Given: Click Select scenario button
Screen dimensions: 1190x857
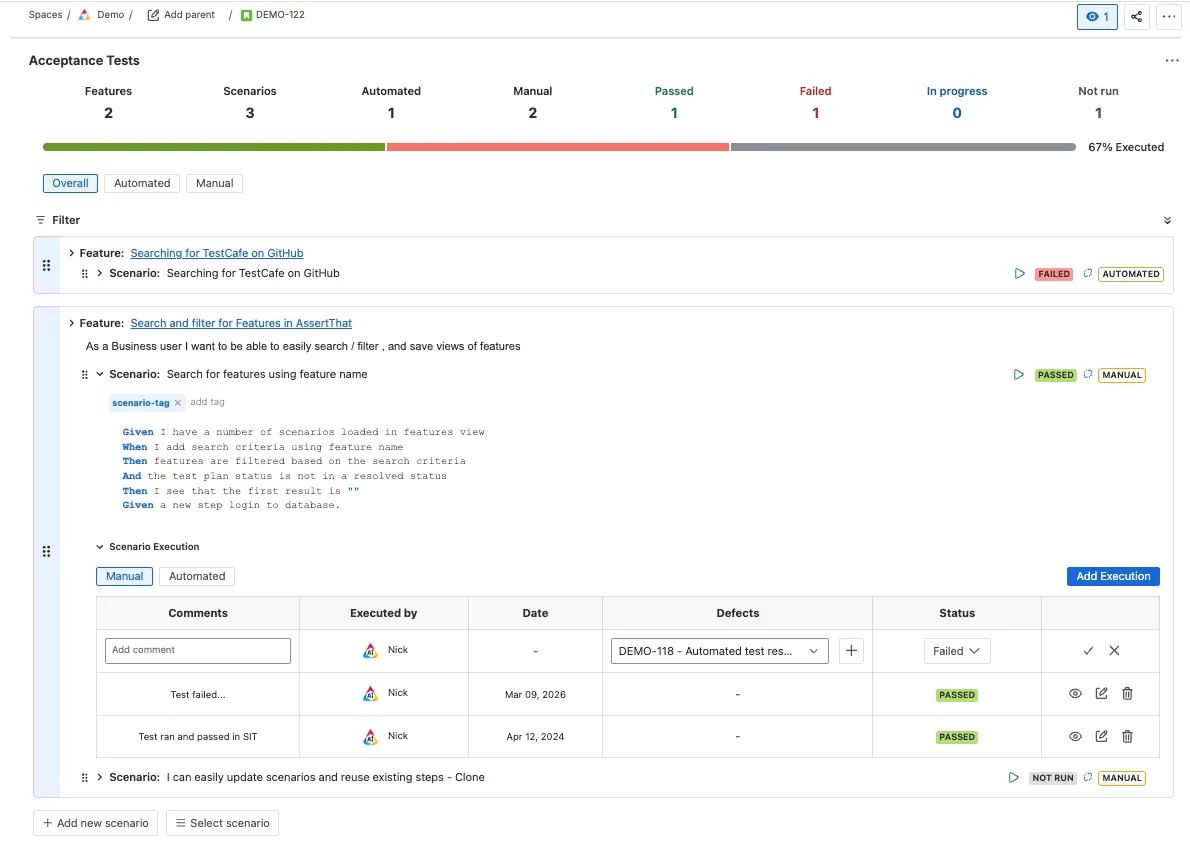Looking at the screenshot, I should tap(222, 823).
